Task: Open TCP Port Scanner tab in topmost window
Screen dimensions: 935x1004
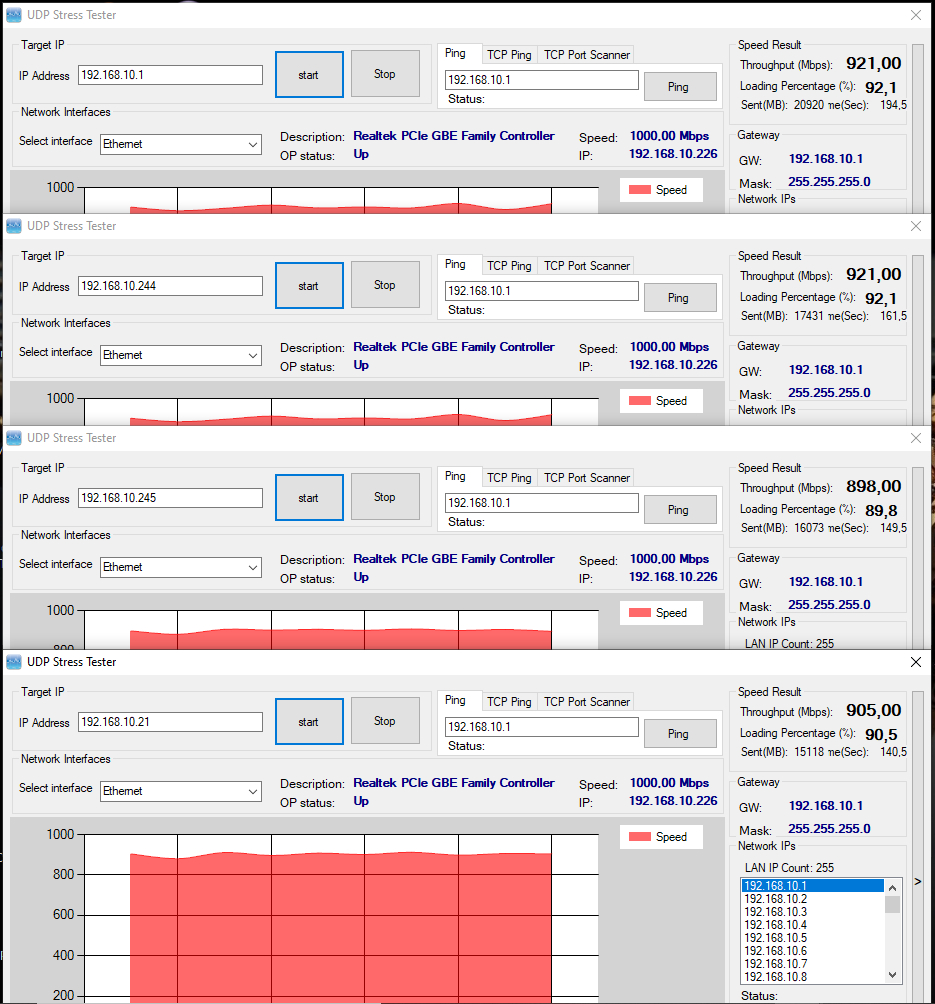Action: [x=587, y=55]
